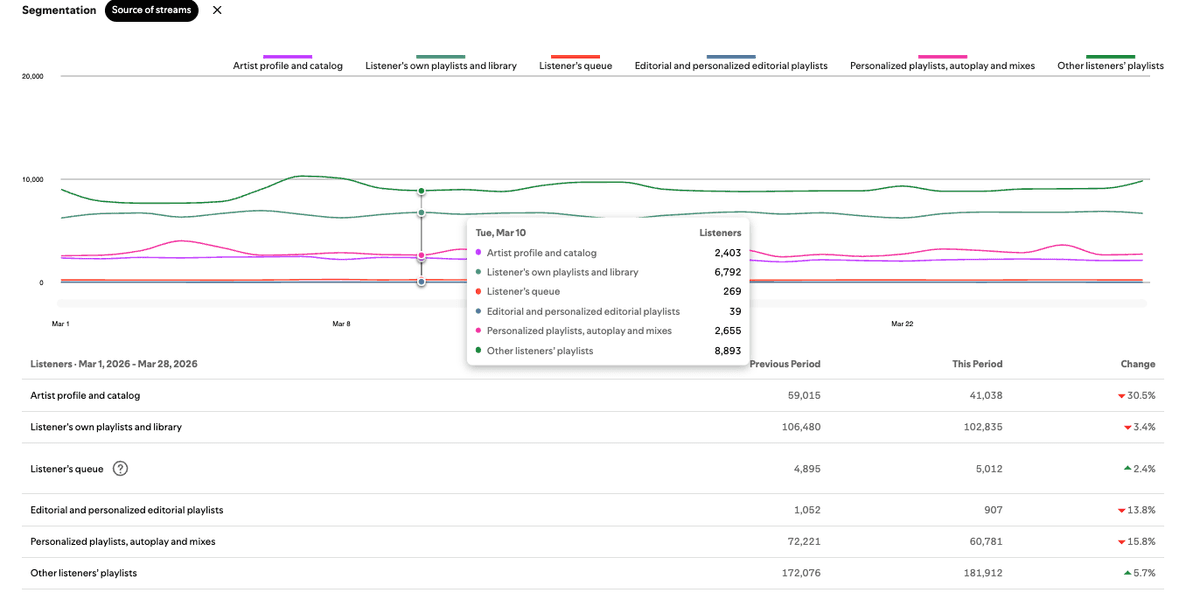Screen dimensions: 1200x613
Task: Click the Mar 22 axis label
Action: (x=902, y=324)
